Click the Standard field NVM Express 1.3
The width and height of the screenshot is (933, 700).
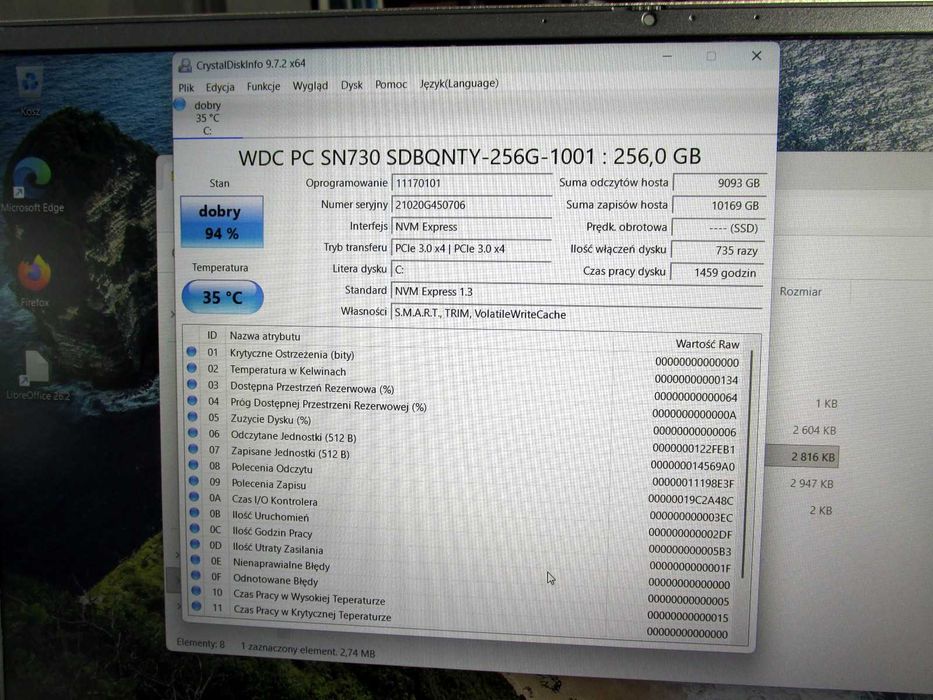tap(577, 292)
